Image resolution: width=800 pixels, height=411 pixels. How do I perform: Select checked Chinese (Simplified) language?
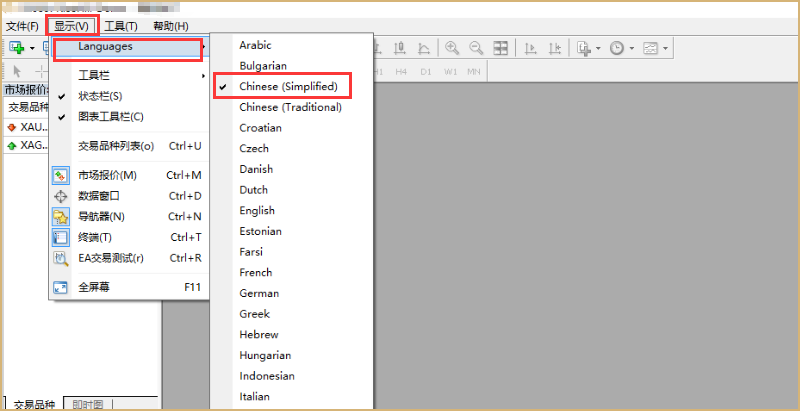[288, 87]
